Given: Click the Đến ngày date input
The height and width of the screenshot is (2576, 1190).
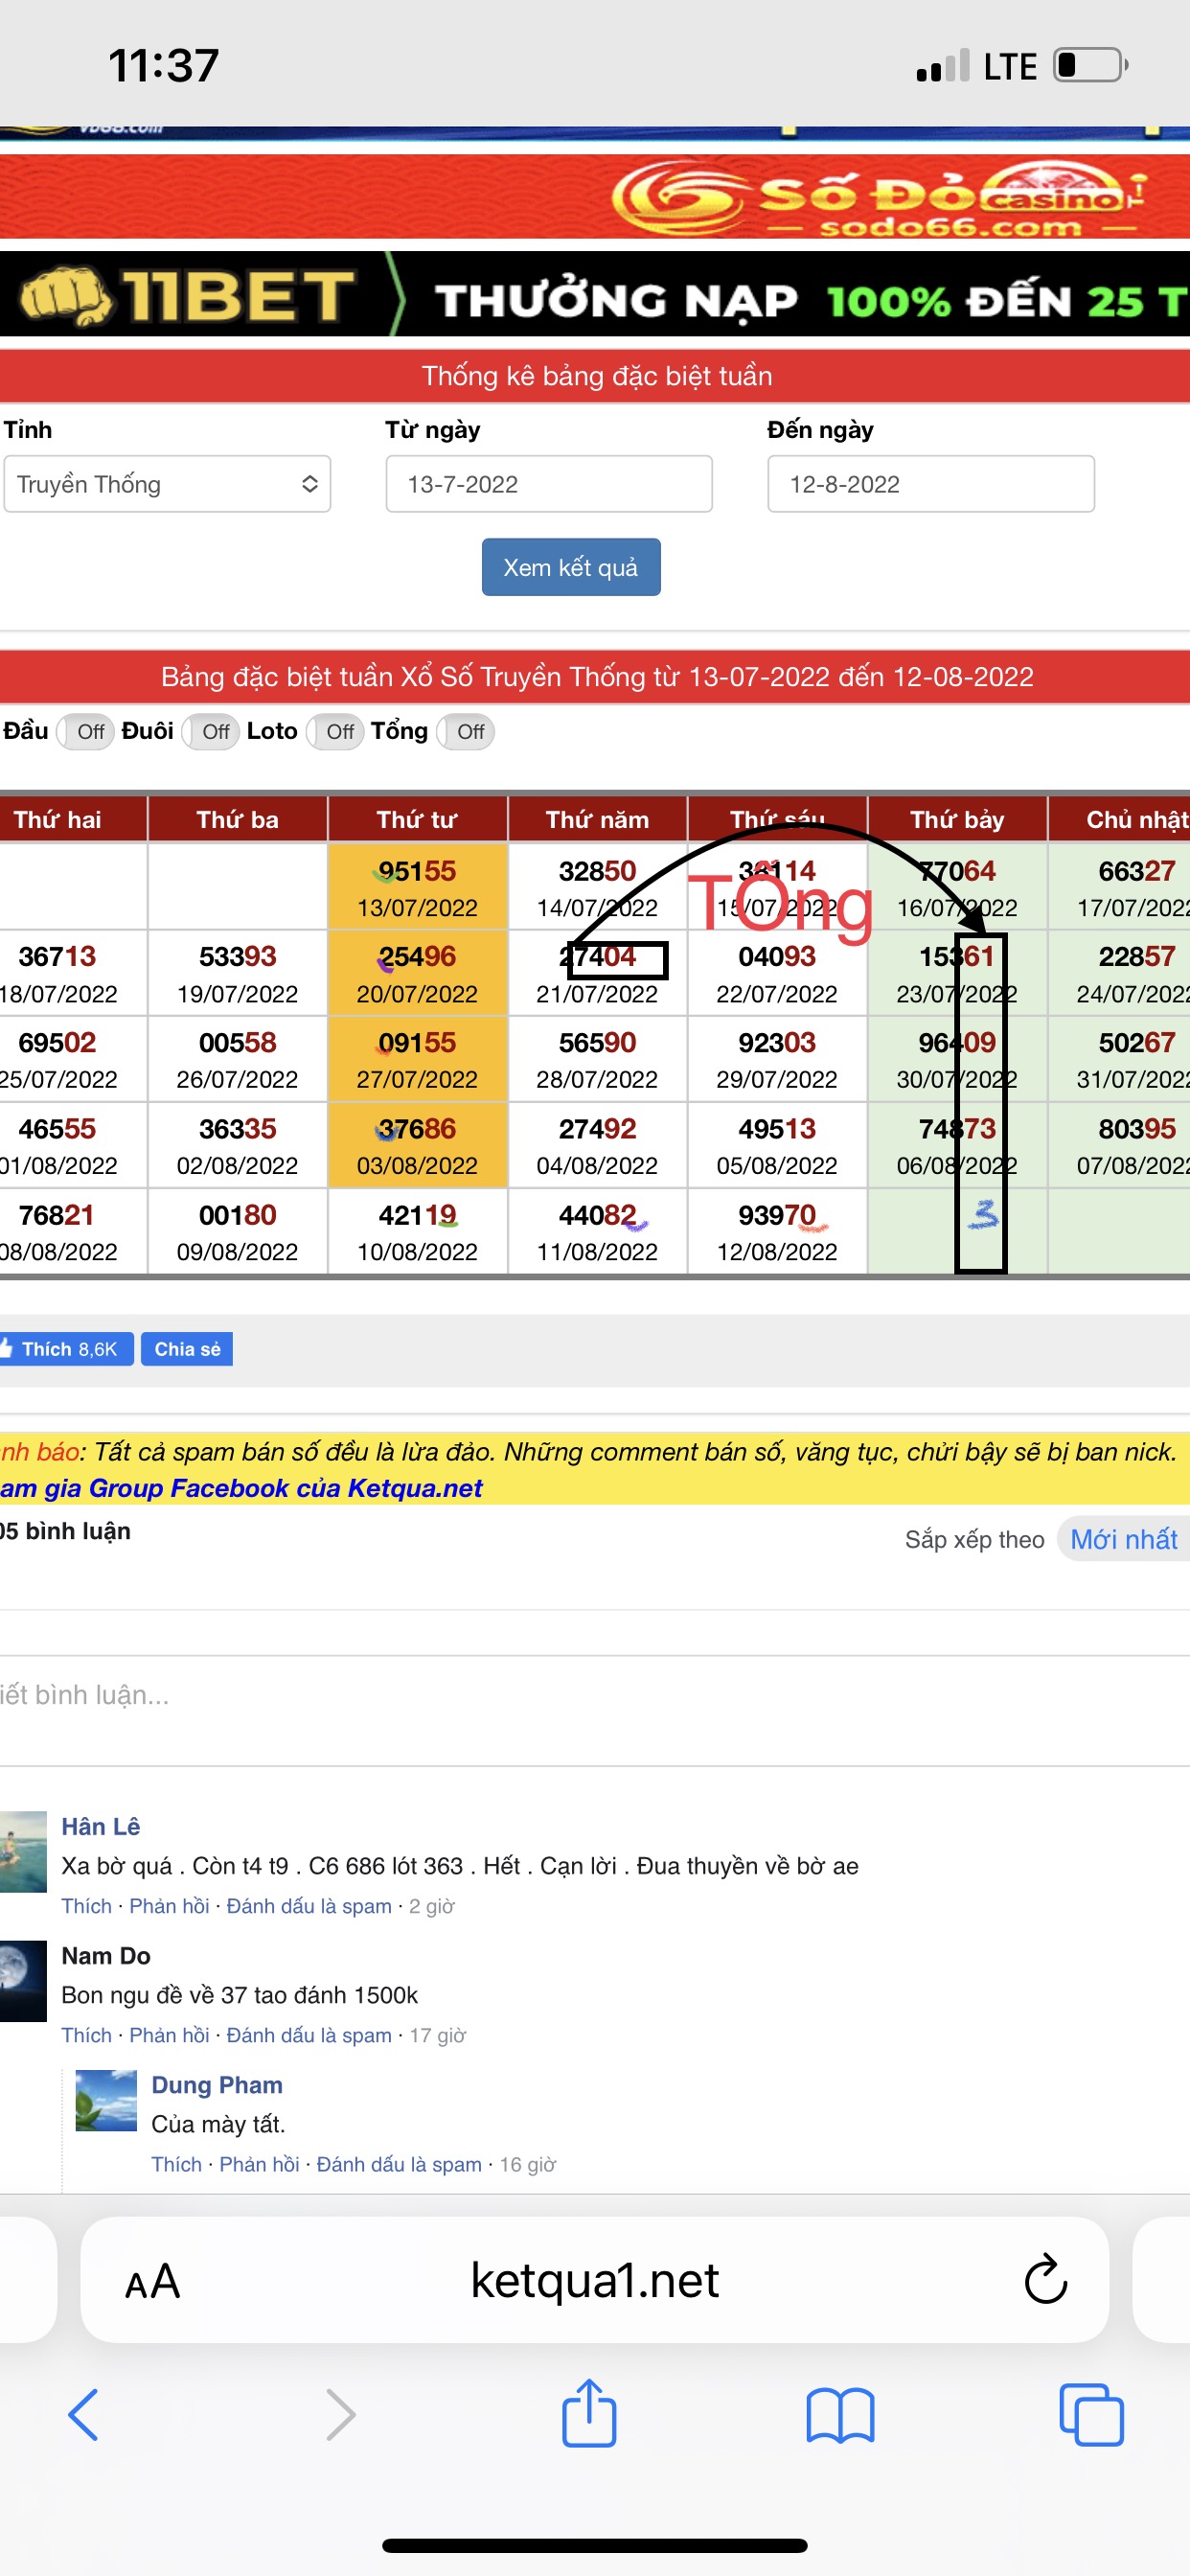Looking at the screenshot, I should pyautogui.click(x=930, y=484).
